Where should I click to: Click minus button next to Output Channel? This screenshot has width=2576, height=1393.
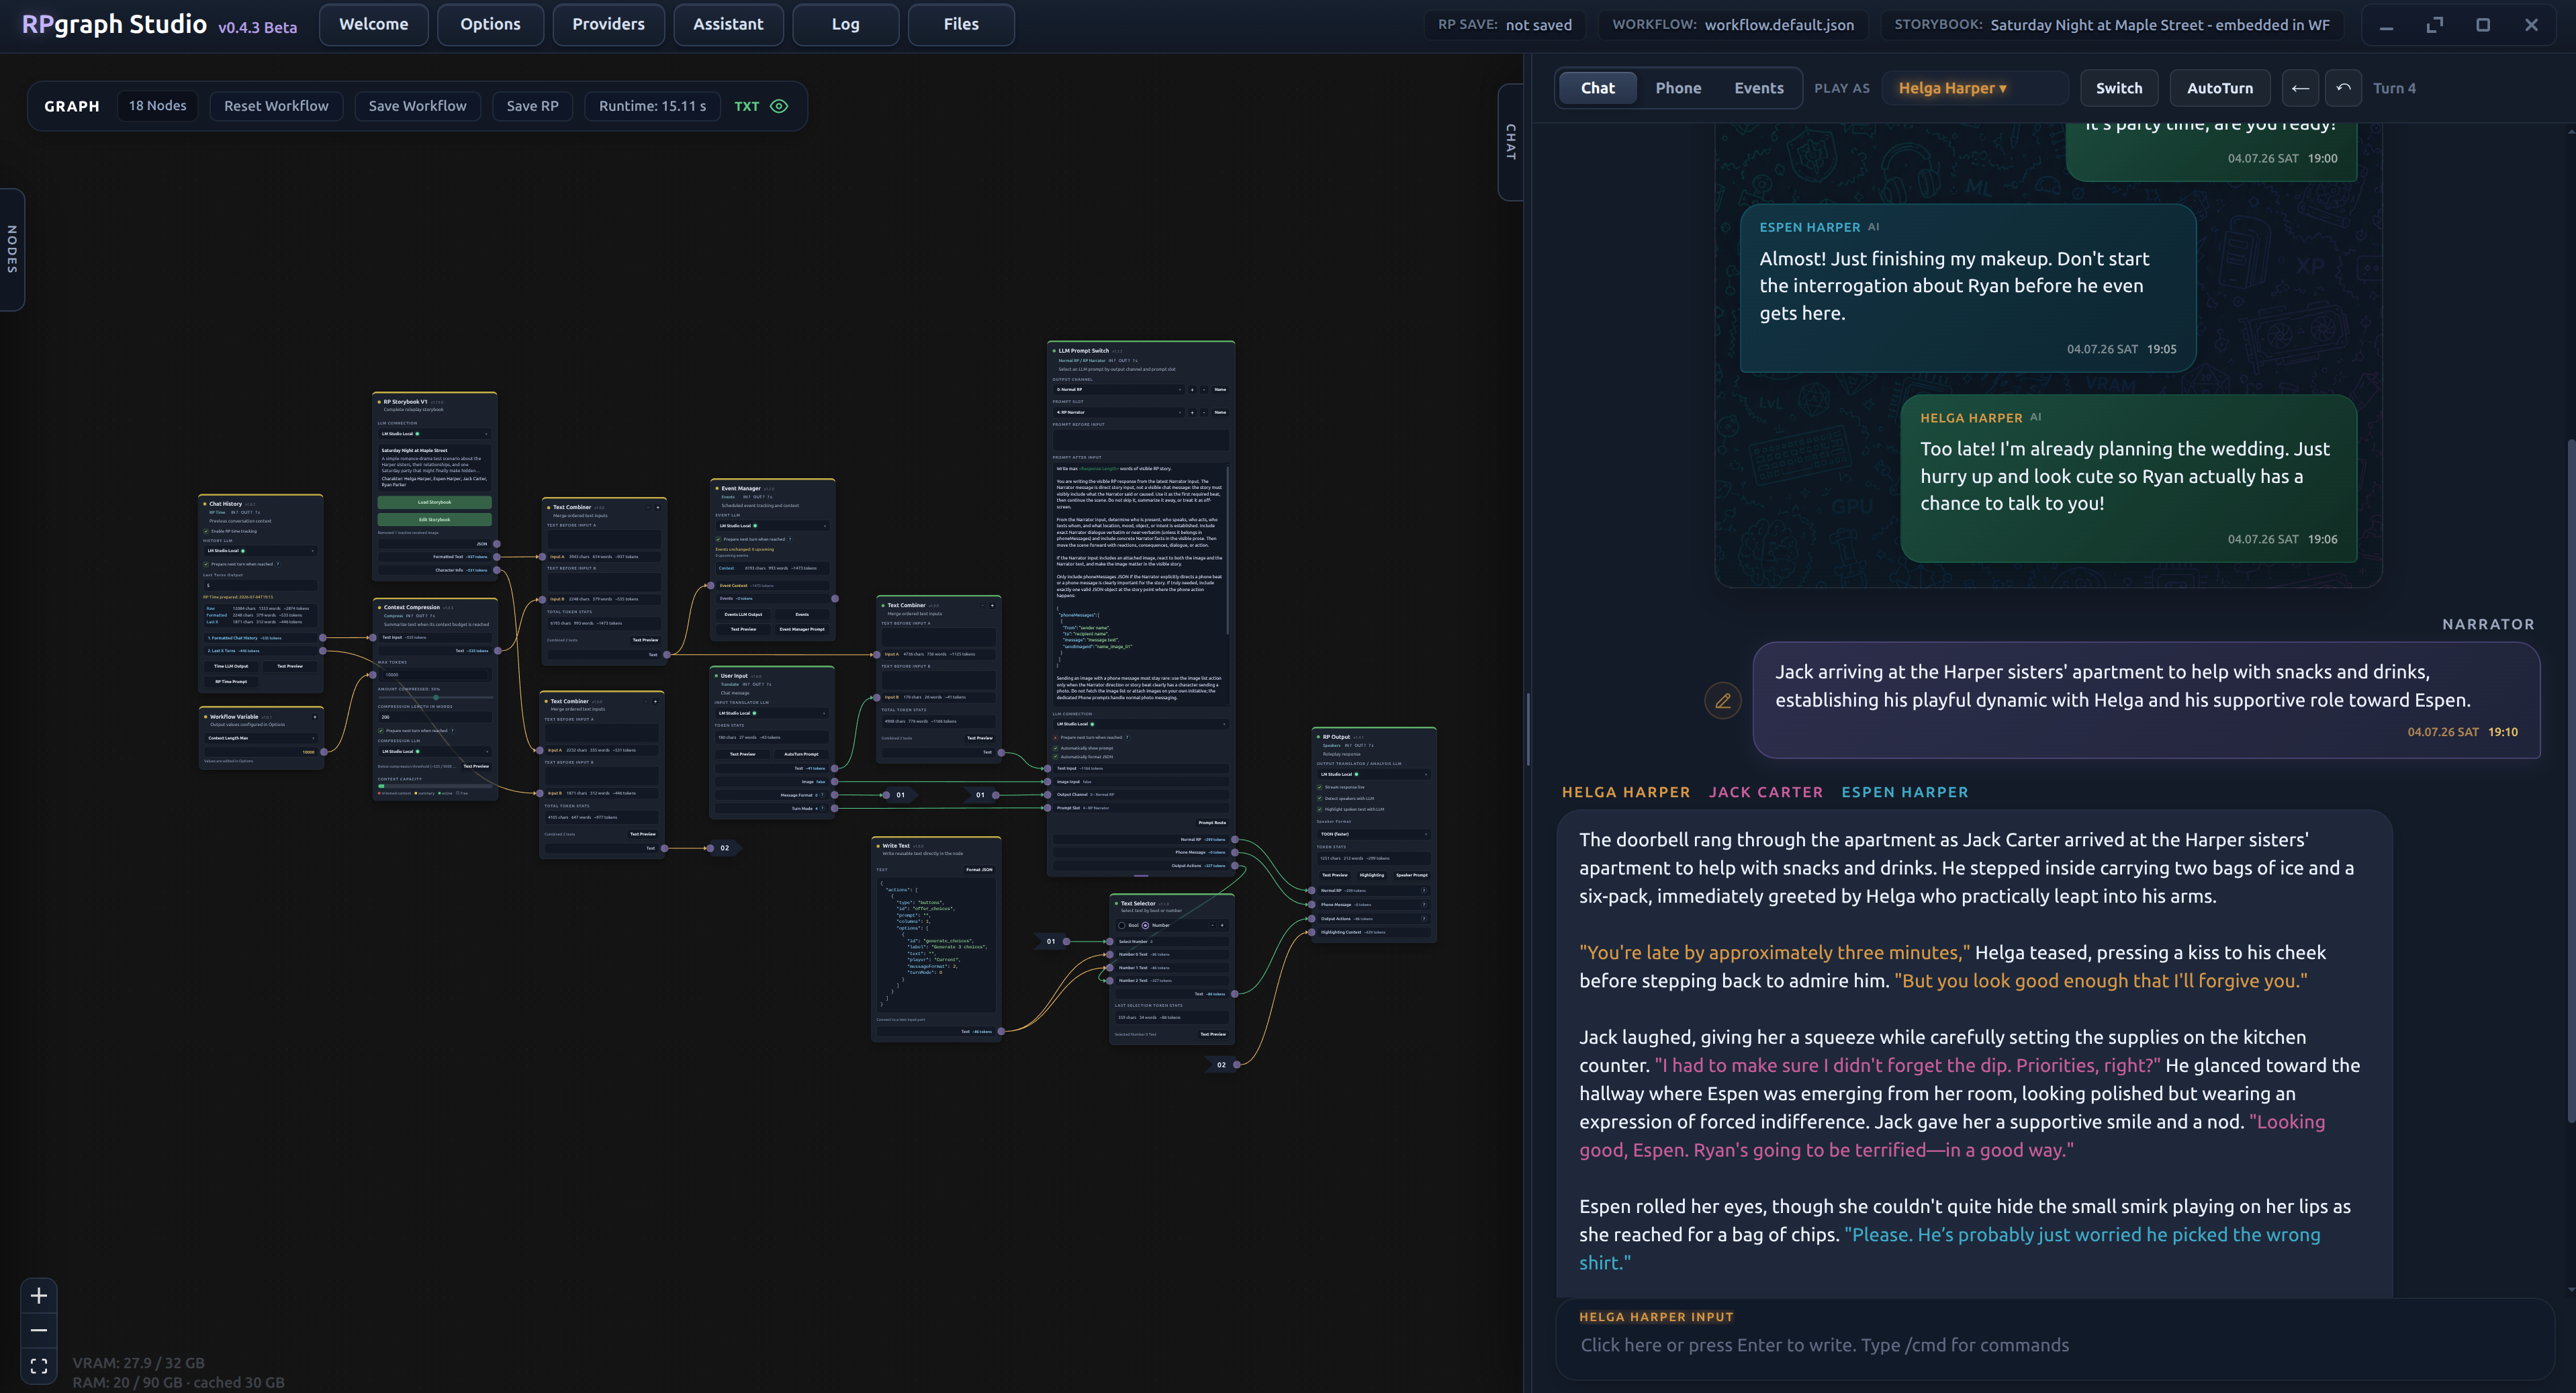[1203, 390]
